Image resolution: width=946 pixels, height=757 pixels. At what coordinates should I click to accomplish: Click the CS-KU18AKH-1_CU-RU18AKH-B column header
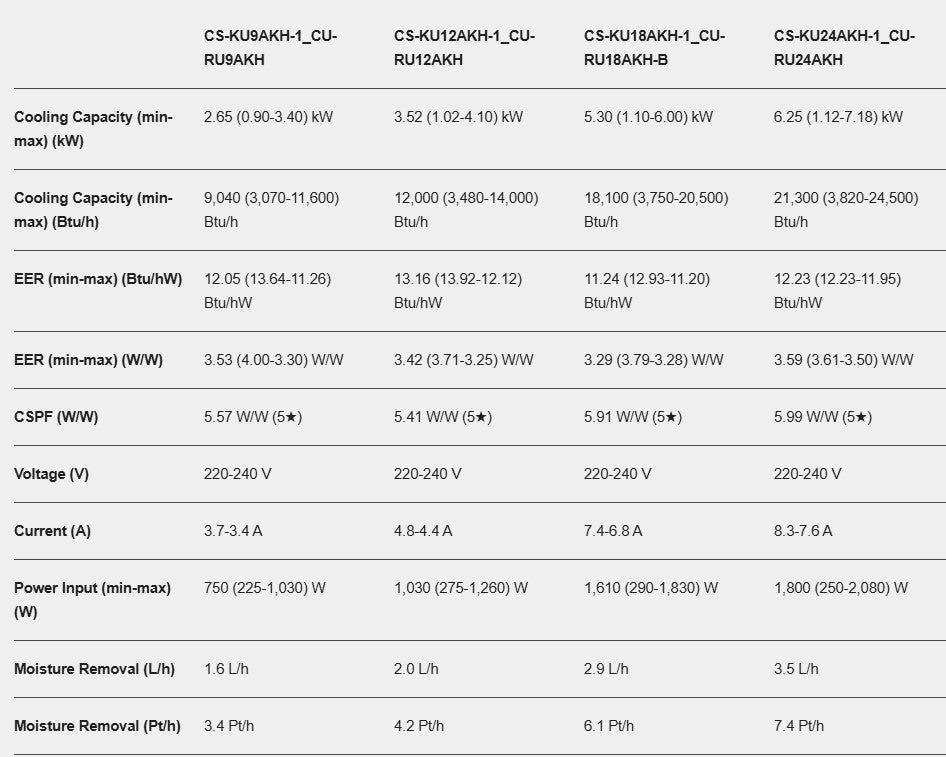point(655,48)
